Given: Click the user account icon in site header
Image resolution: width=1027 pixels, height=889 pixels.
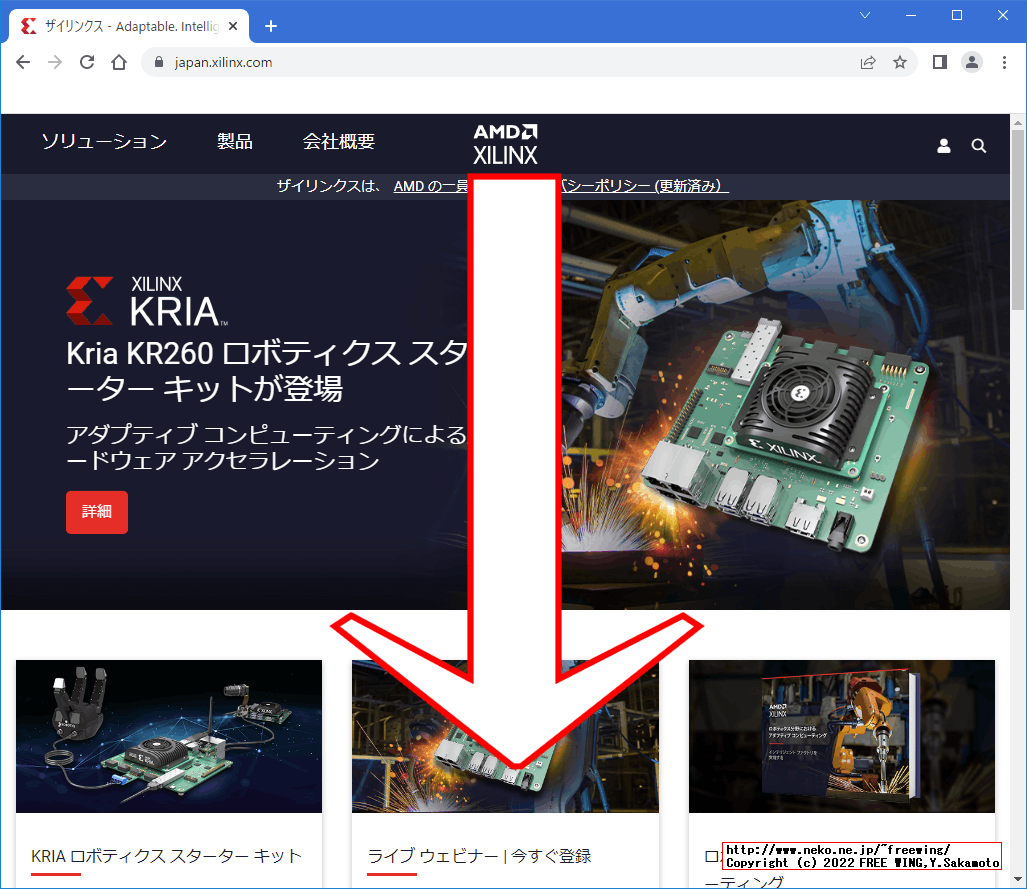Looking at the screenshot, I should [943, 145].
